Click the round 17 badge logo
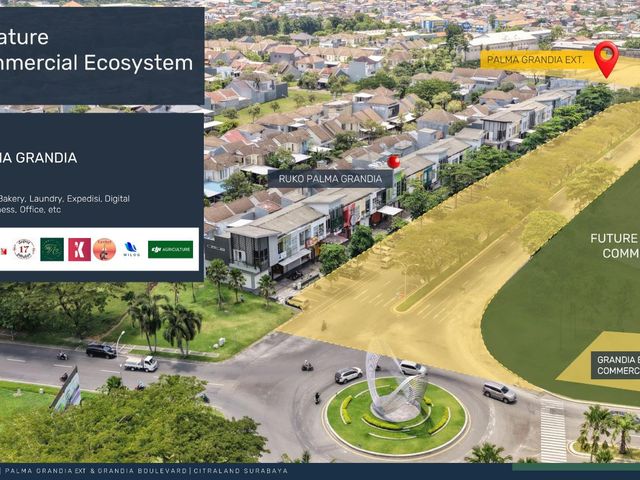Viewport: 640px width, 480px height. pyautogui.click(x=24, y=249)
